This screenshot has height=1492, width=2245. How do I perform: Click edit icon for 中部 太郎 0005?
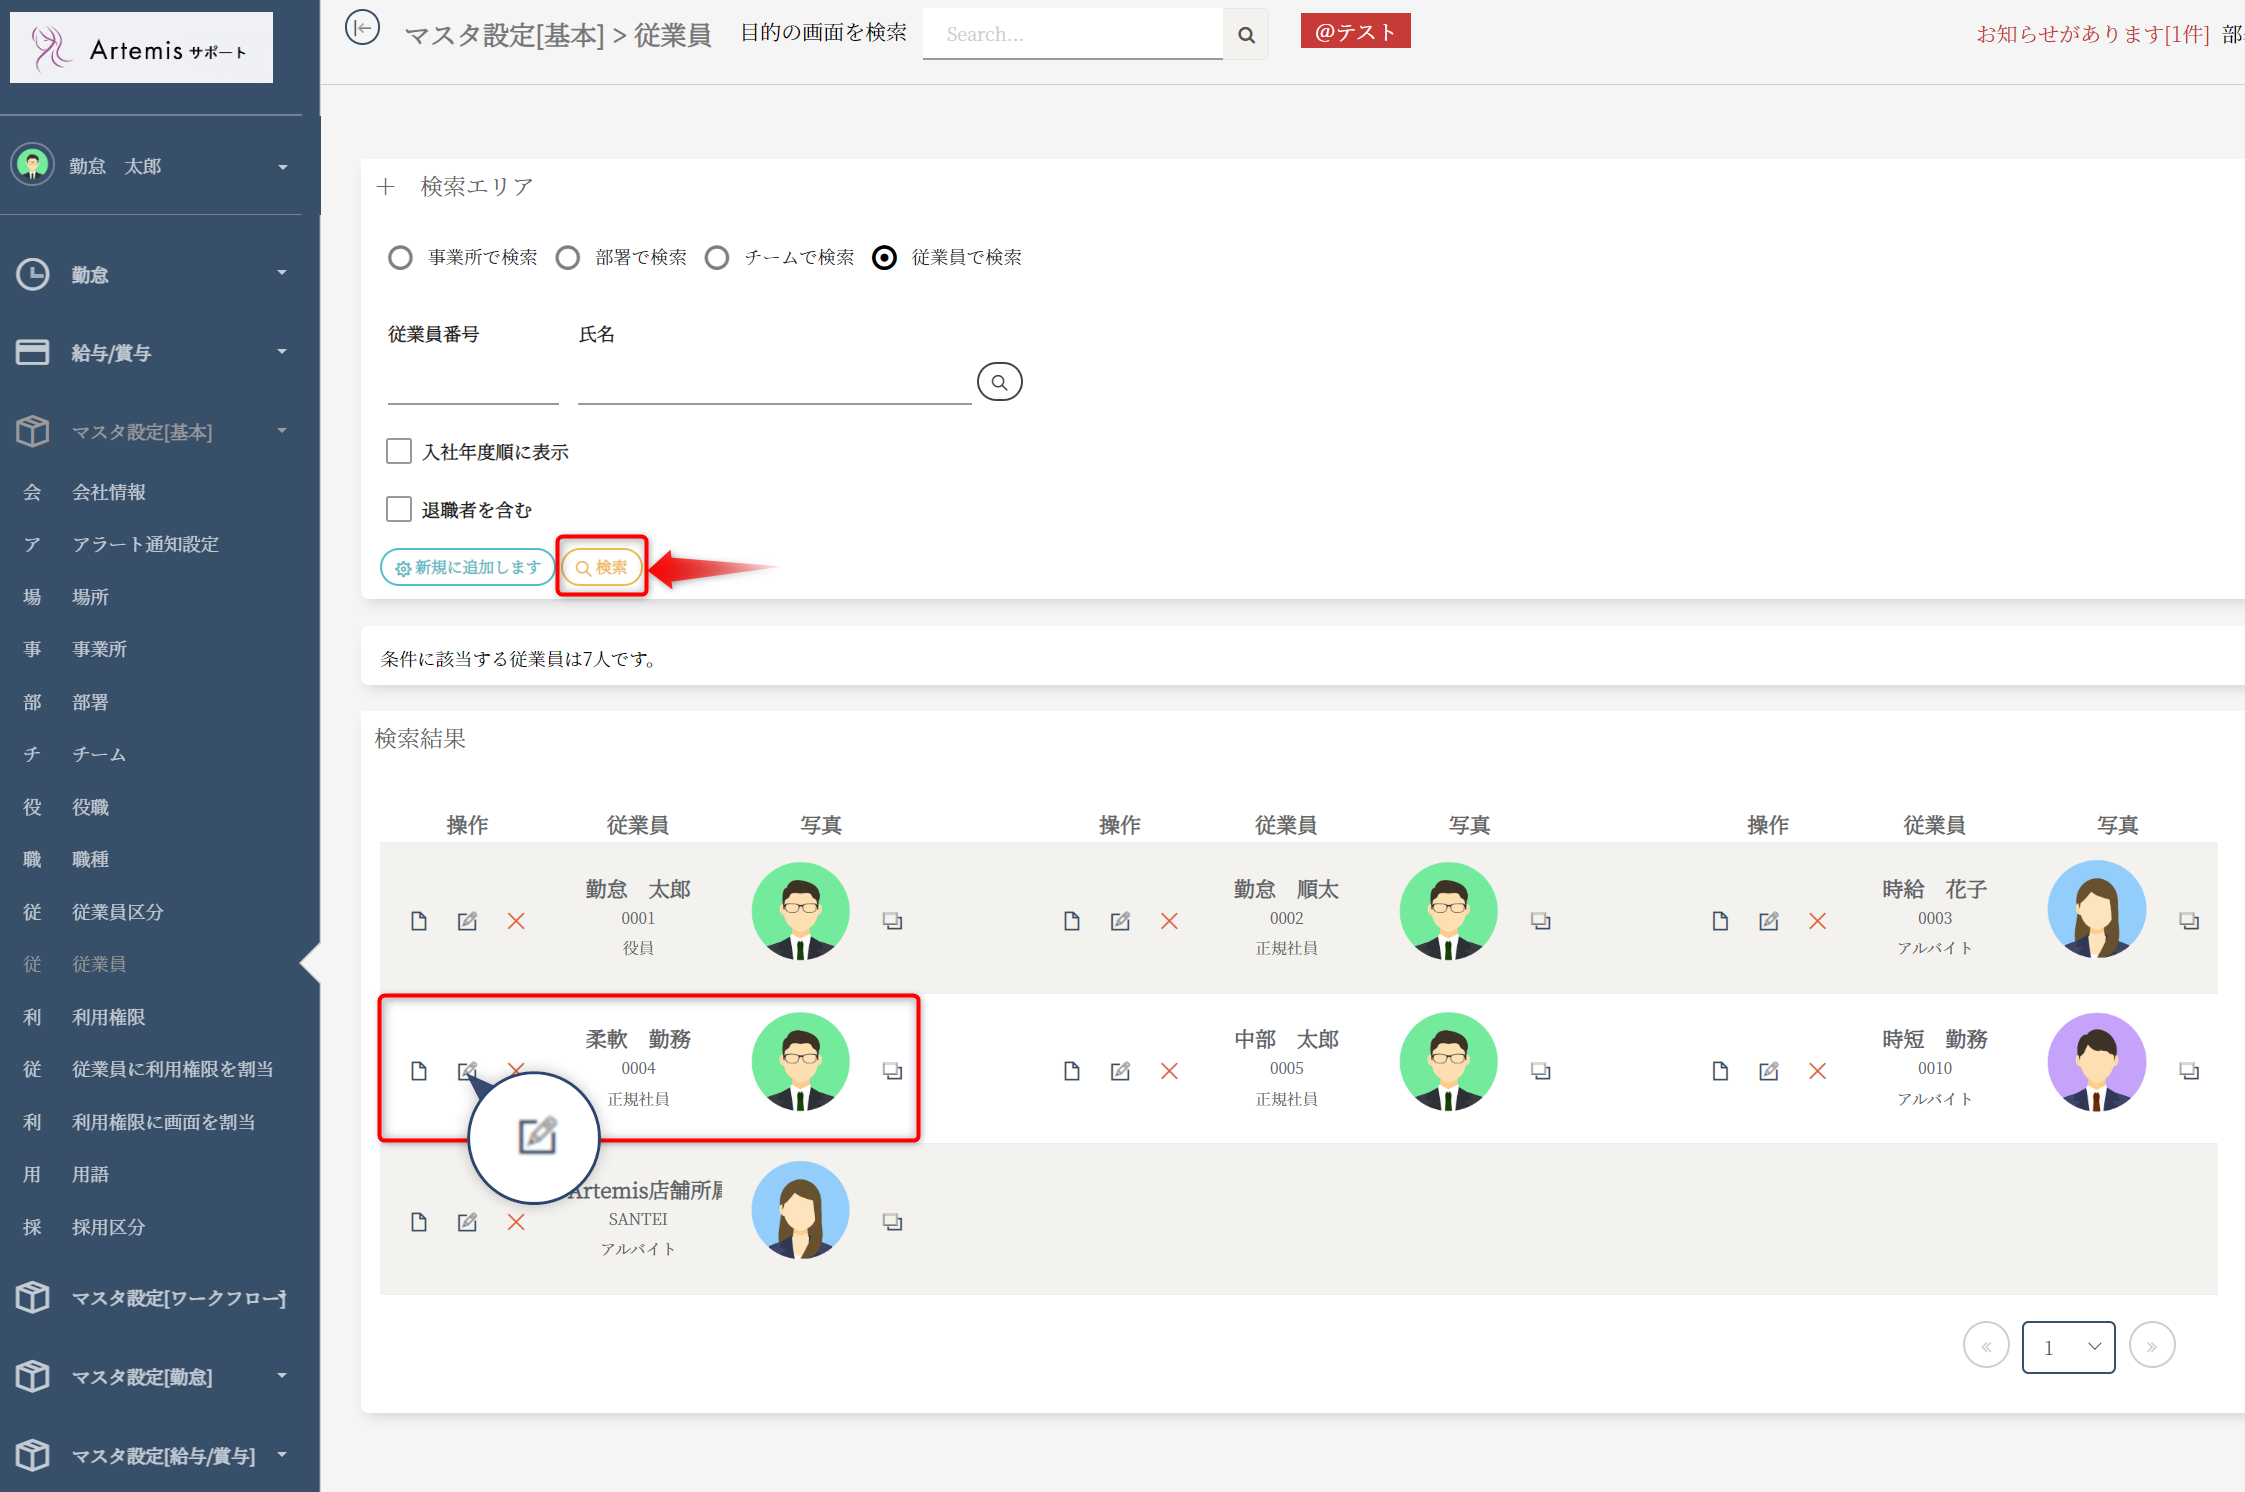[x=1120, y=1071]
